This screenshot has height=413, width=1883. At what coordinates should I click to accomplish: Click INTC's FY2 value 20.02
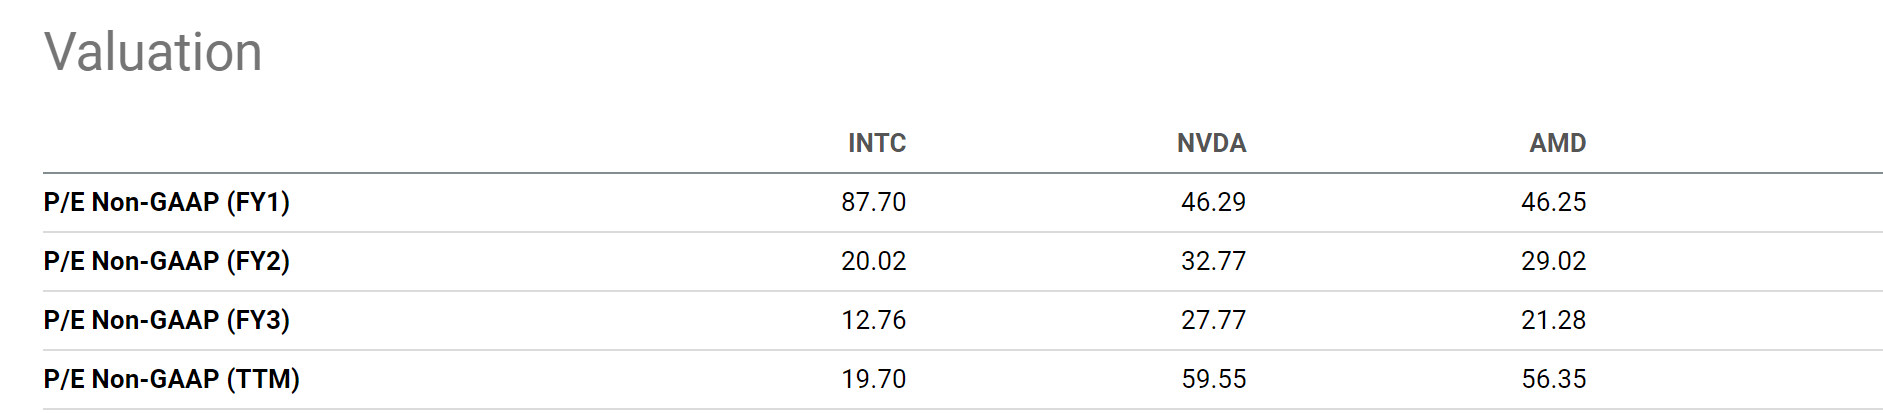[873, 261]
